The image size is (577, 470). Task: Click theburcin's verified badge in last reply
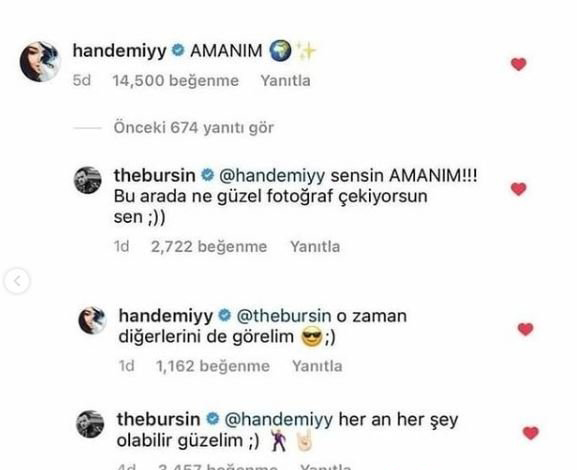tap(213, 419)
